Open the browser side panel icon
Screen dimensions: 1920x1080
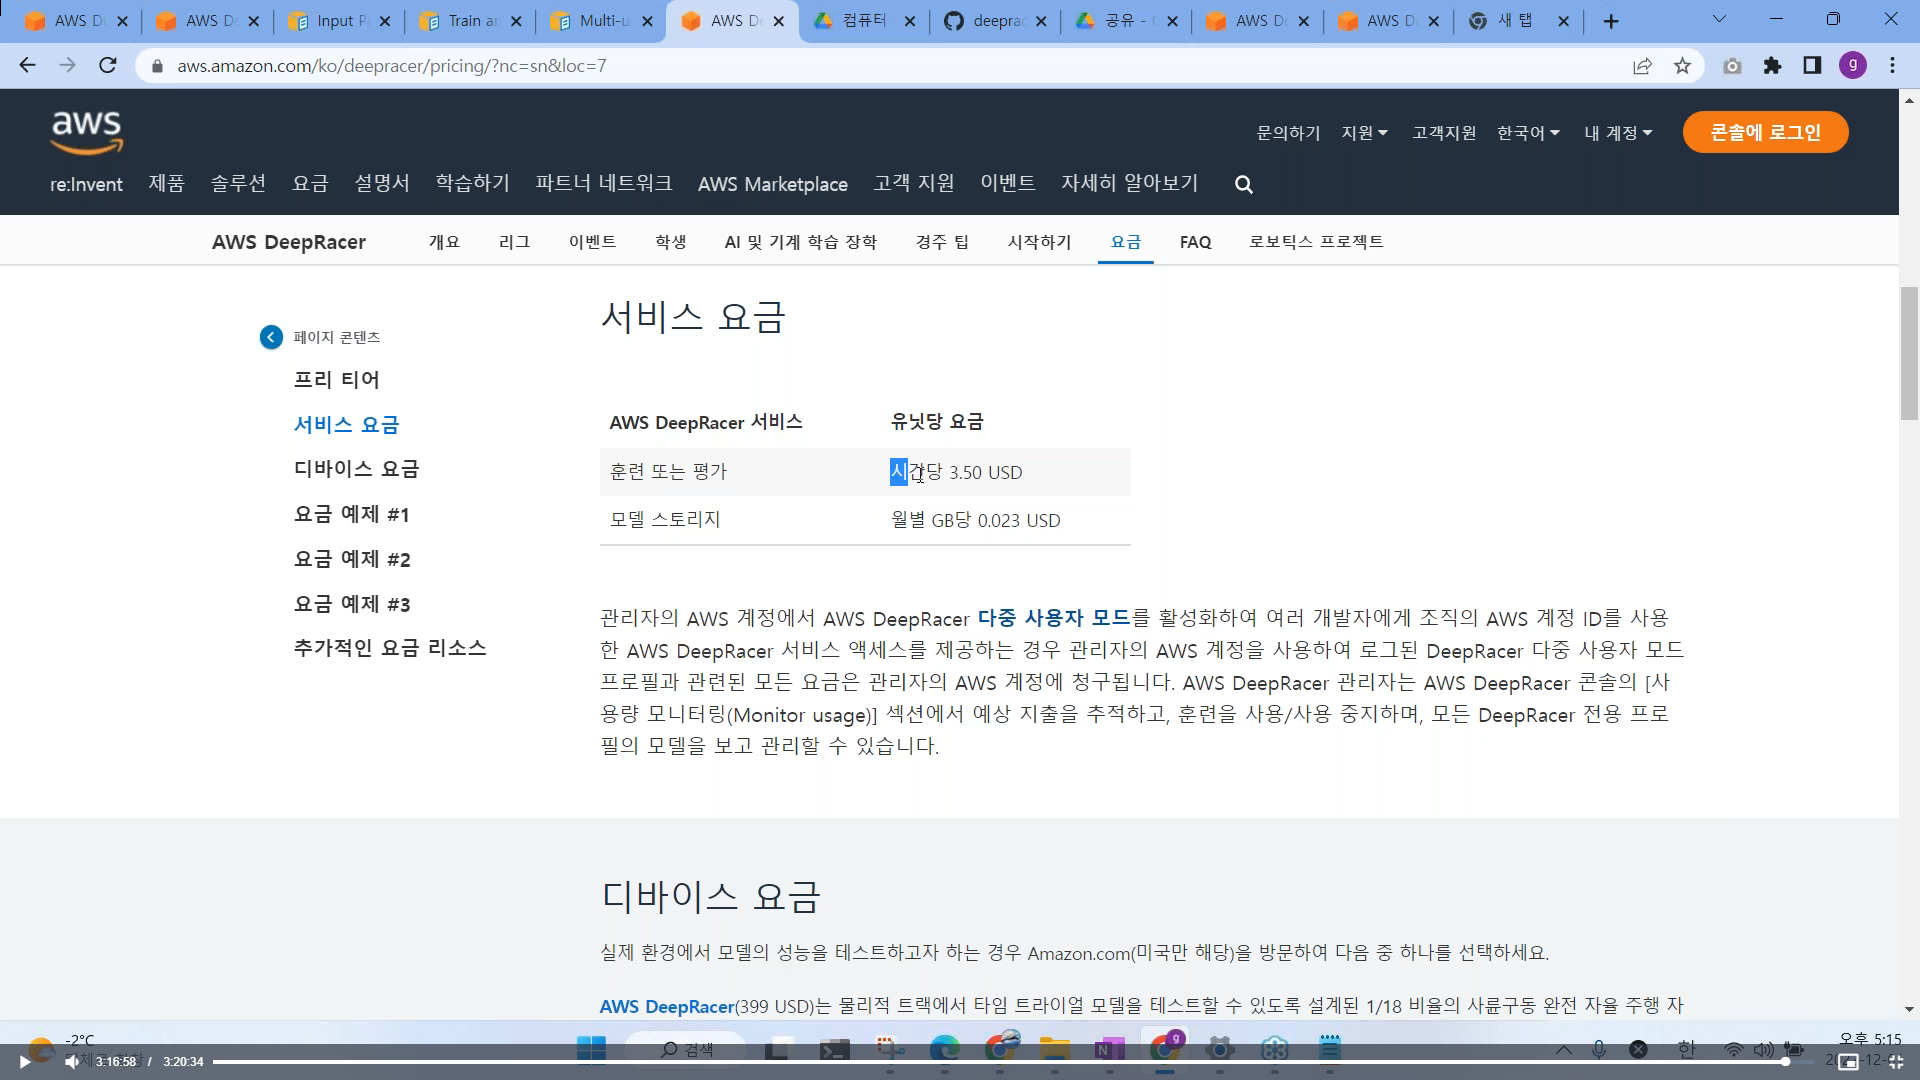tap(1812, 66)
